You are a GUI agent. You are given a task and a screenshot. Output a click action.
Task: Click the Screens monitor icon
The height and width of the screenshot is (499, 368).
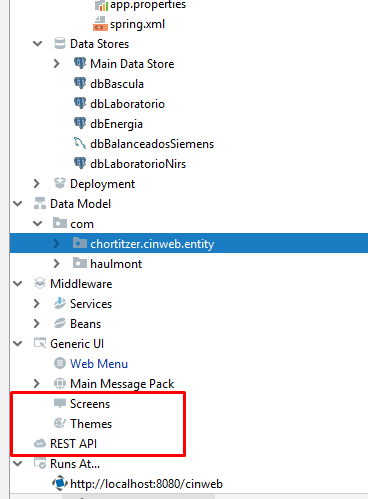(60, 404)
